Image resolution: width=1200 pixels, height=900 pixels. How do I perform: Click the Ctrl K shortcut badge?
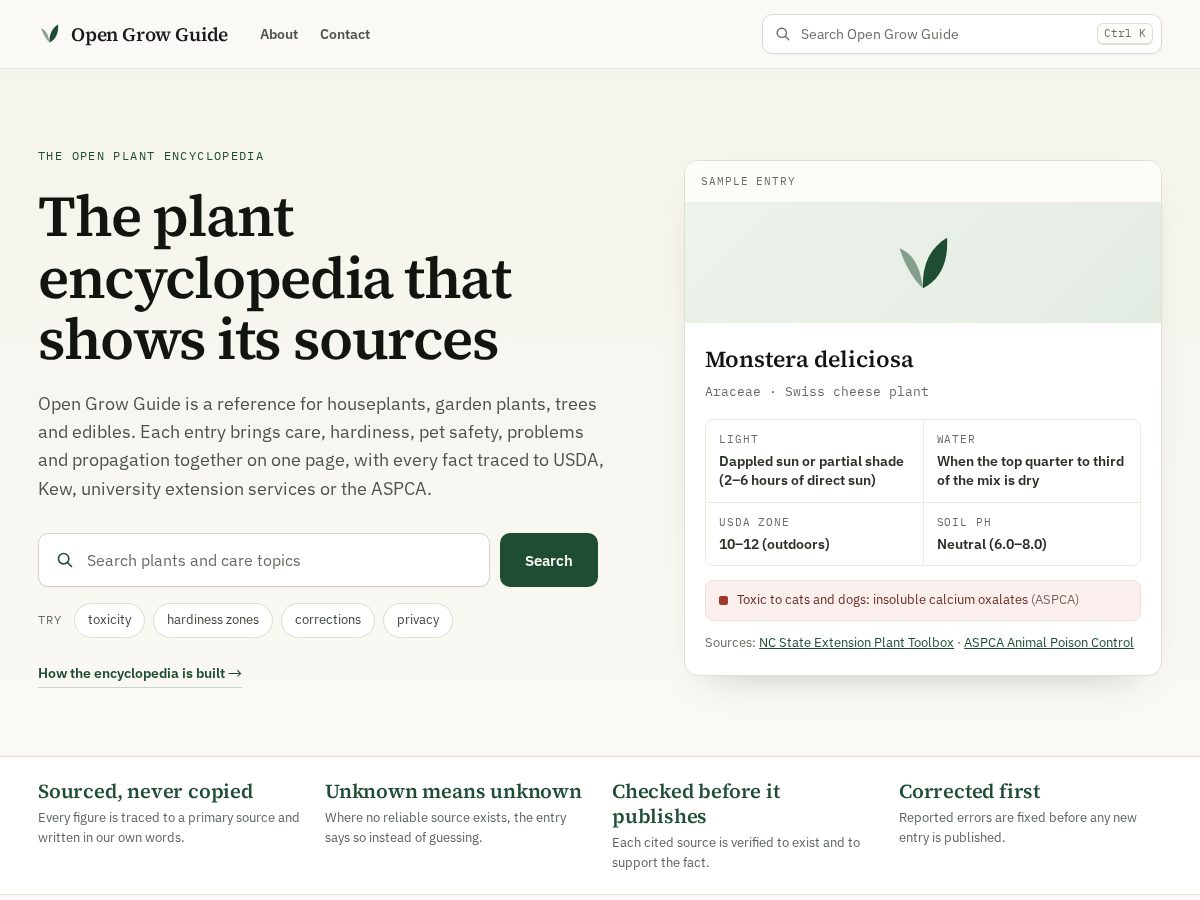pos(1125,34)
